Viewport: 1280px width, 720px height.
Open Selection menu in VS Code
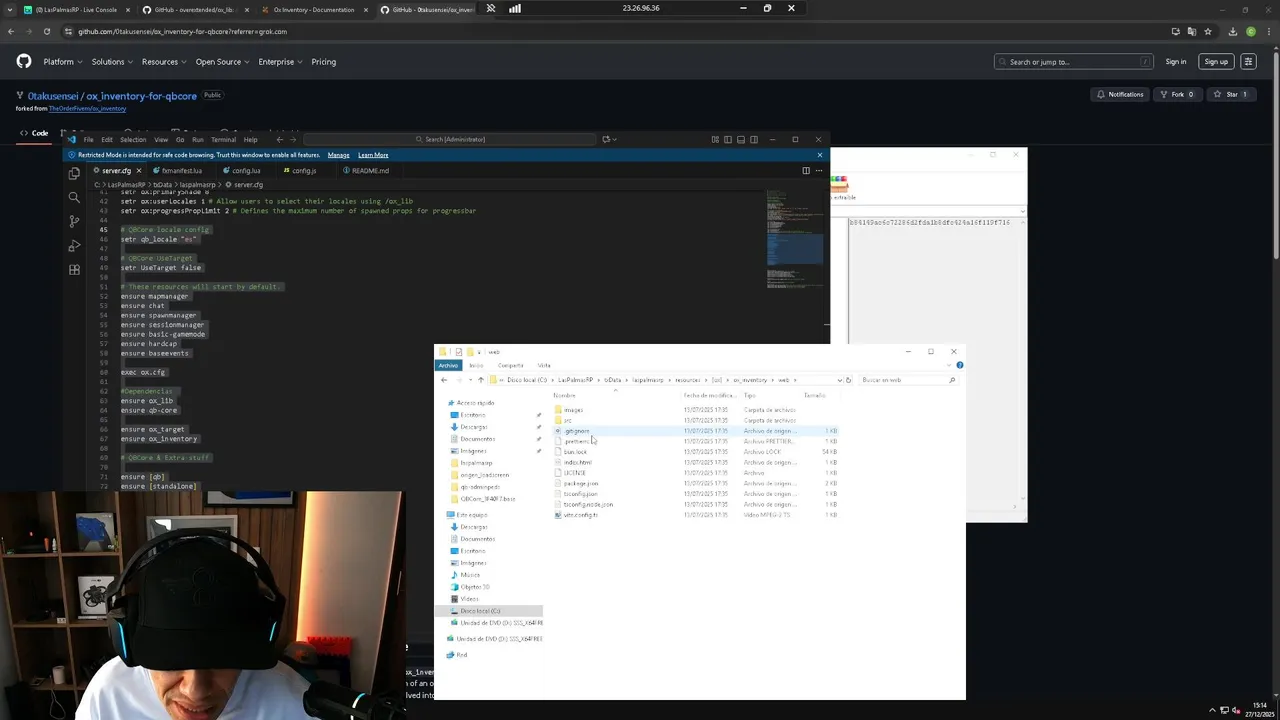click(133, 139)
